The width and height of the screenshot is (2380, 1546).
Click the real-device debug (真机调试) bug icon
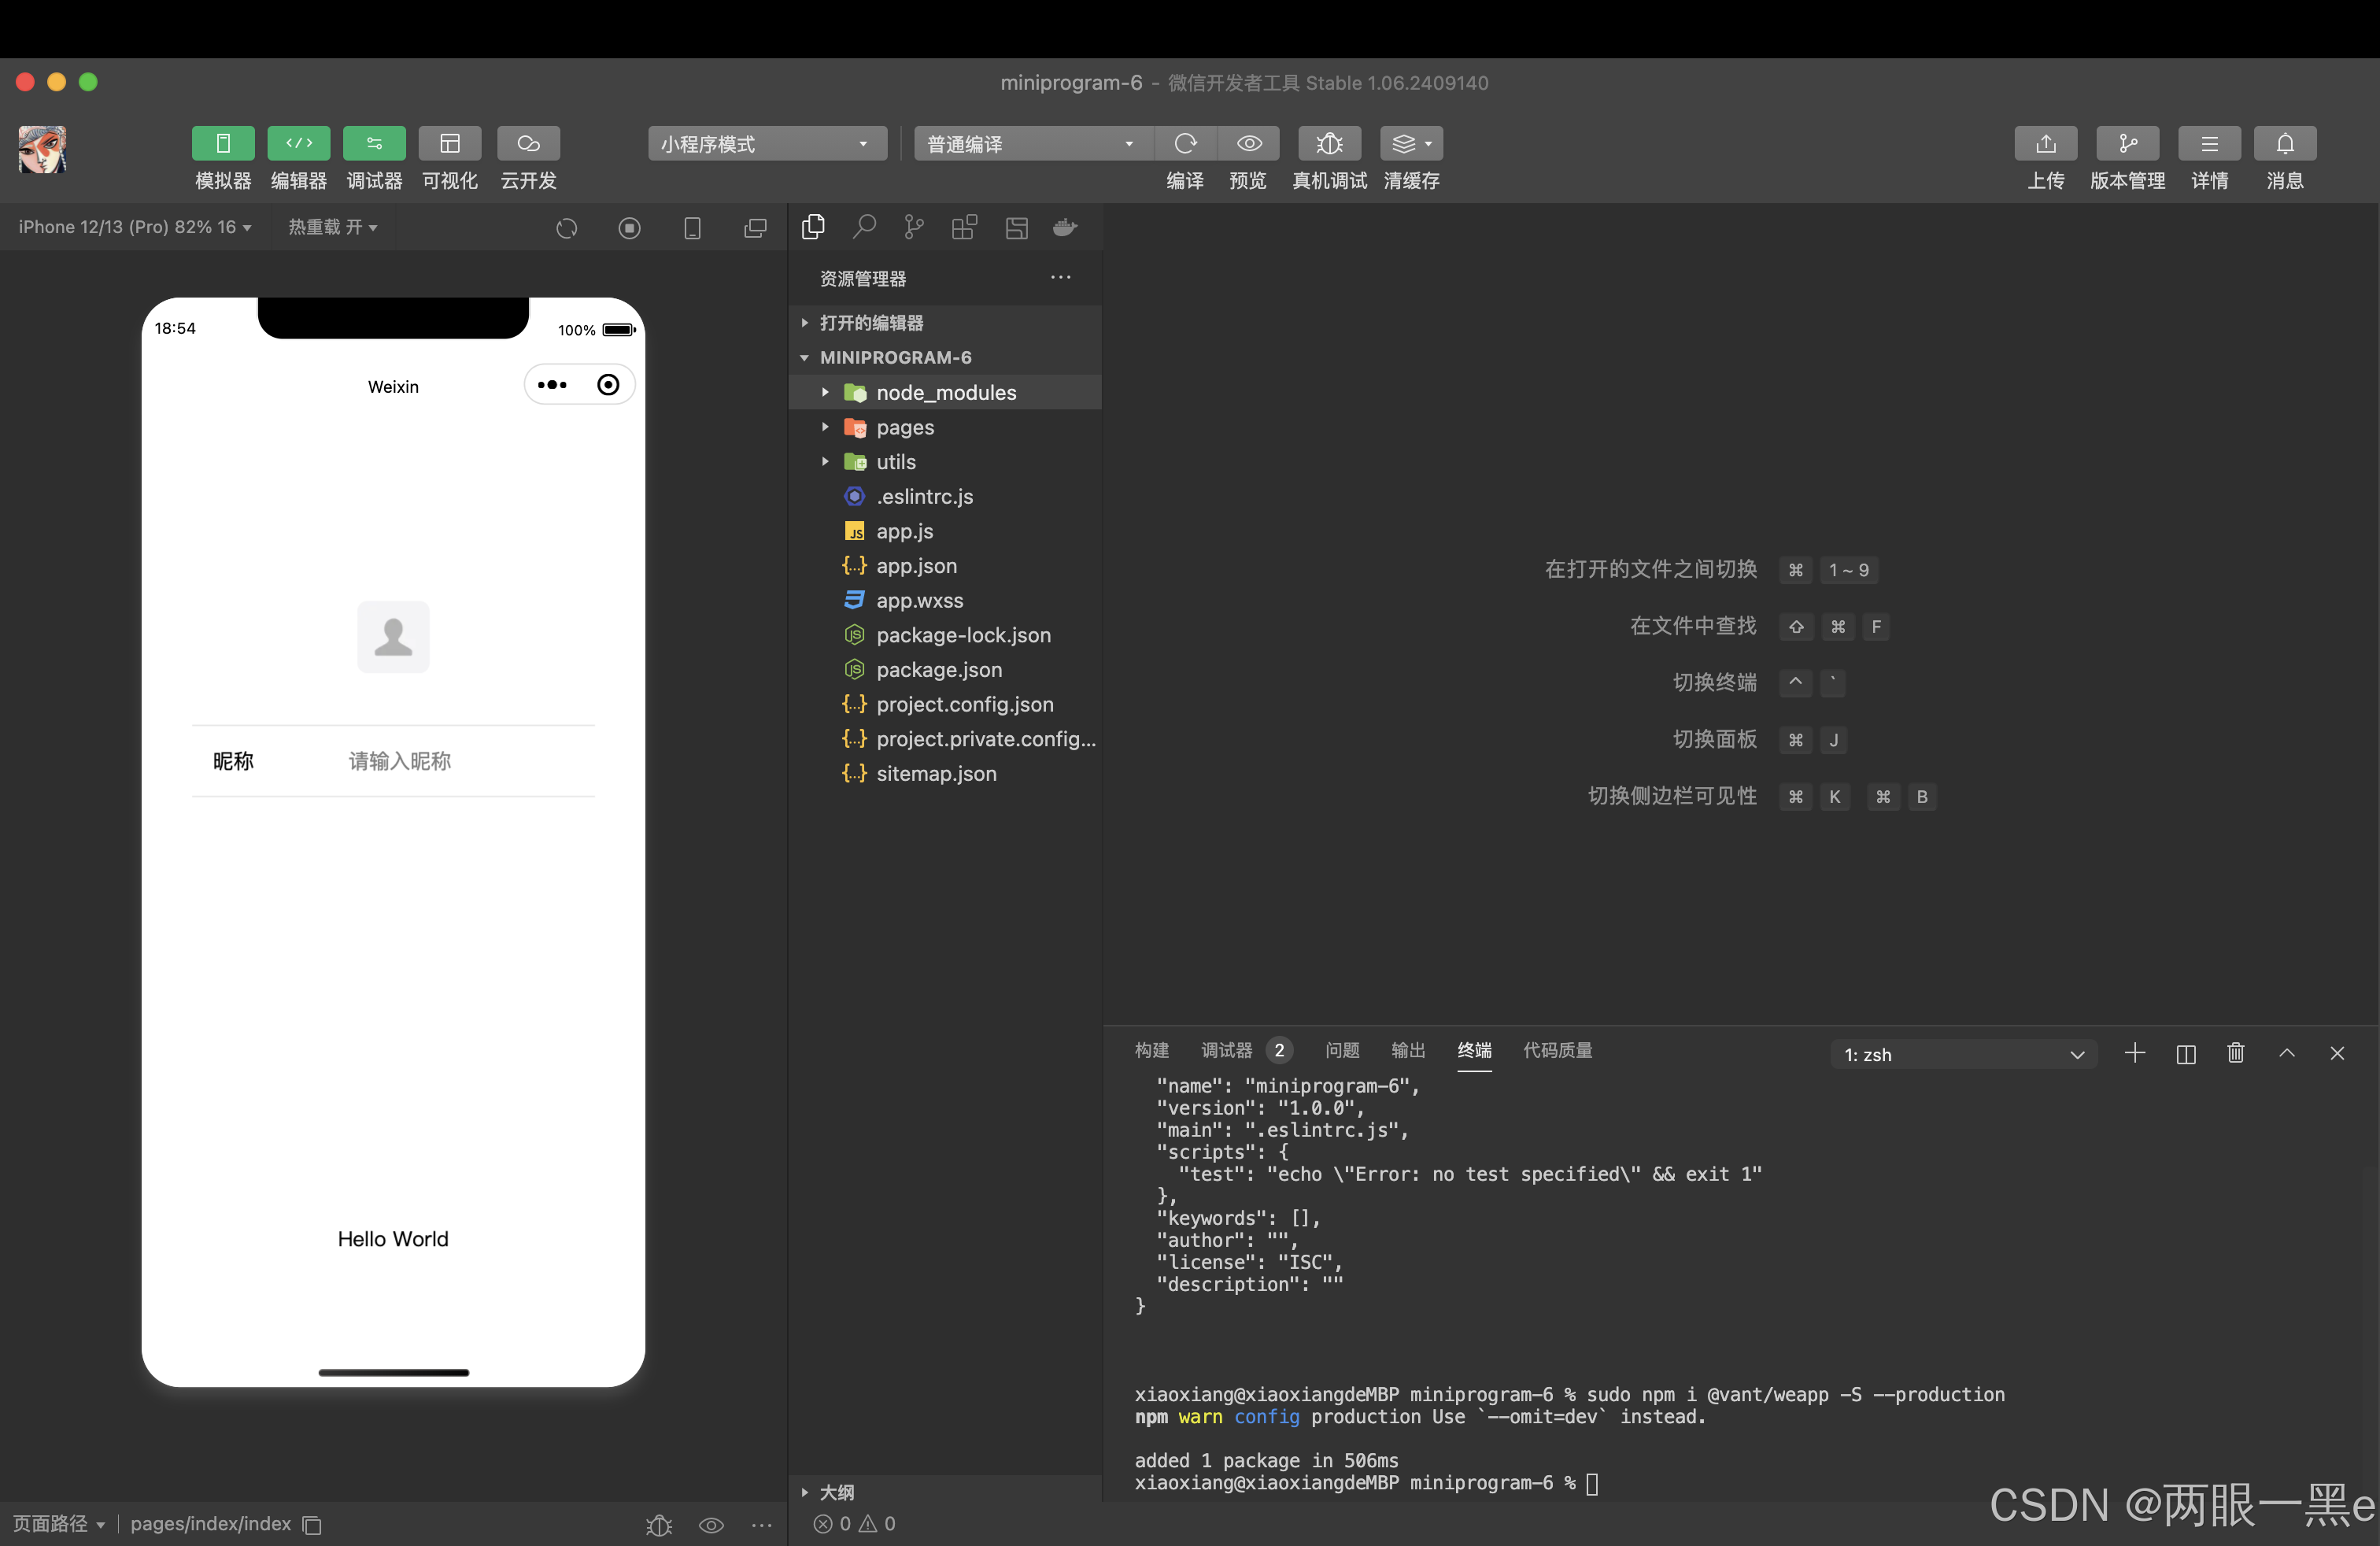[1328, 144]
